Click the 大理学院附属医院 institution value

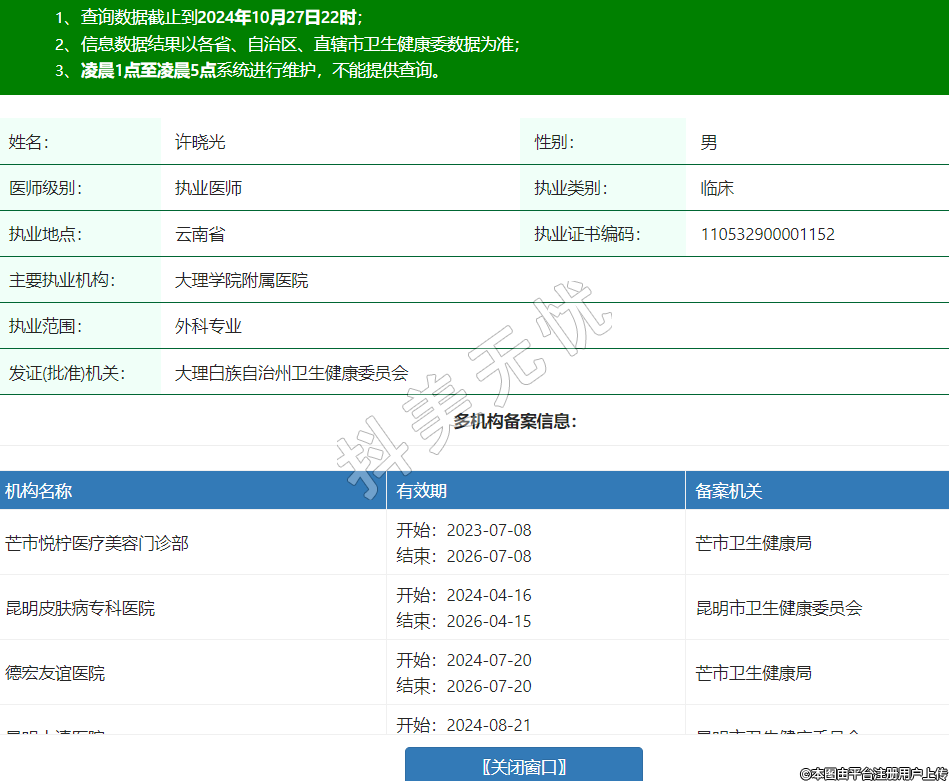click(241, 280)
